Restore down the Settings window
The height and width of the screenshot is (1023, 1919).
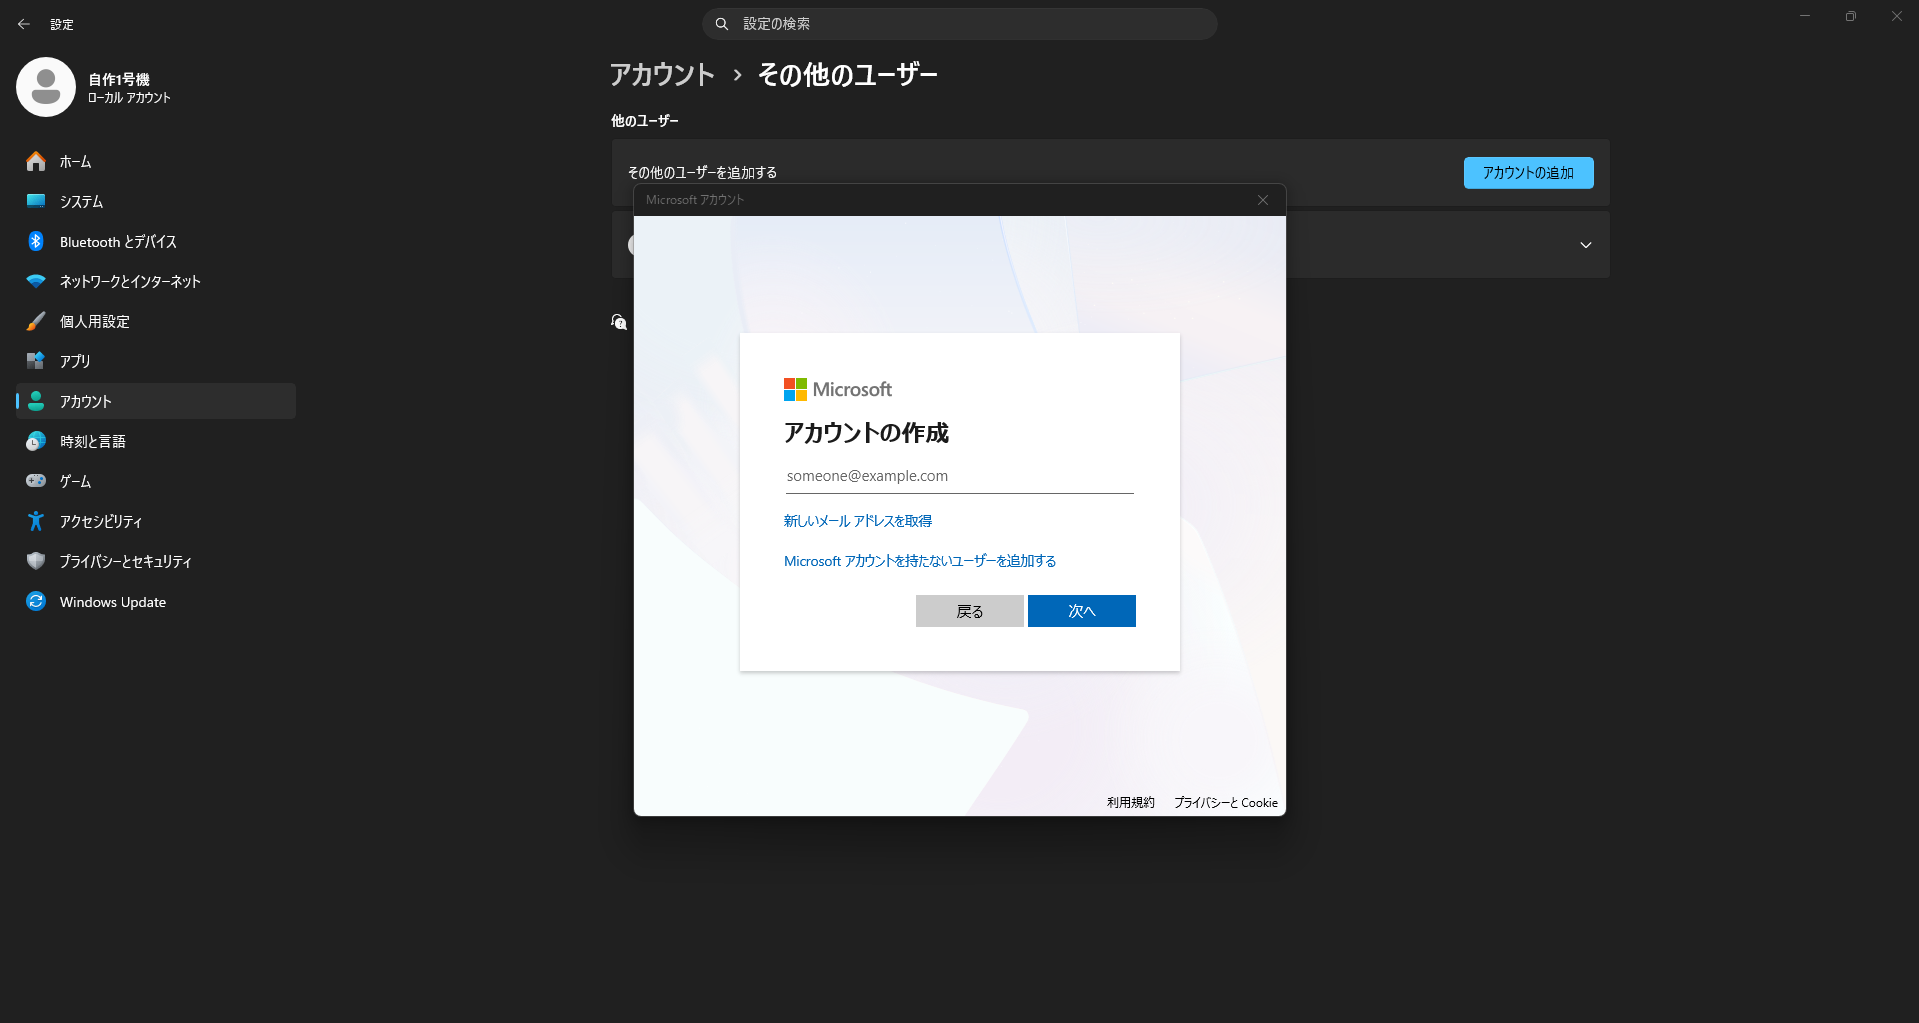(1851, 16)
